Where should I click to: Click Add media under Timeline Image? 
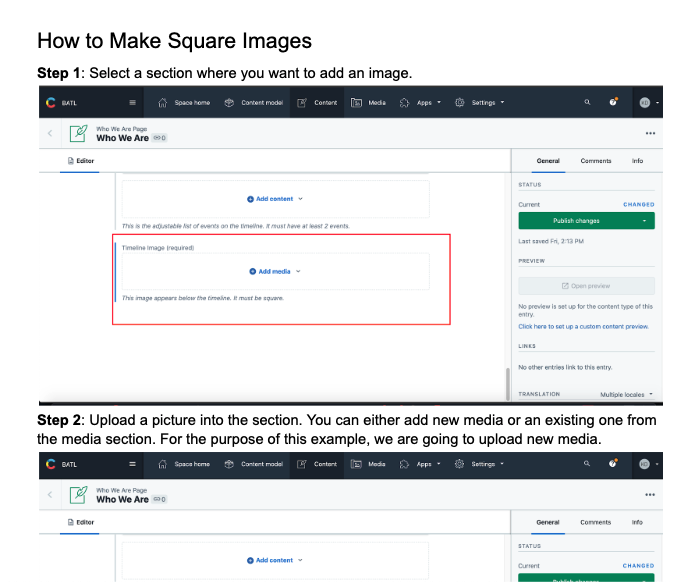275,271
